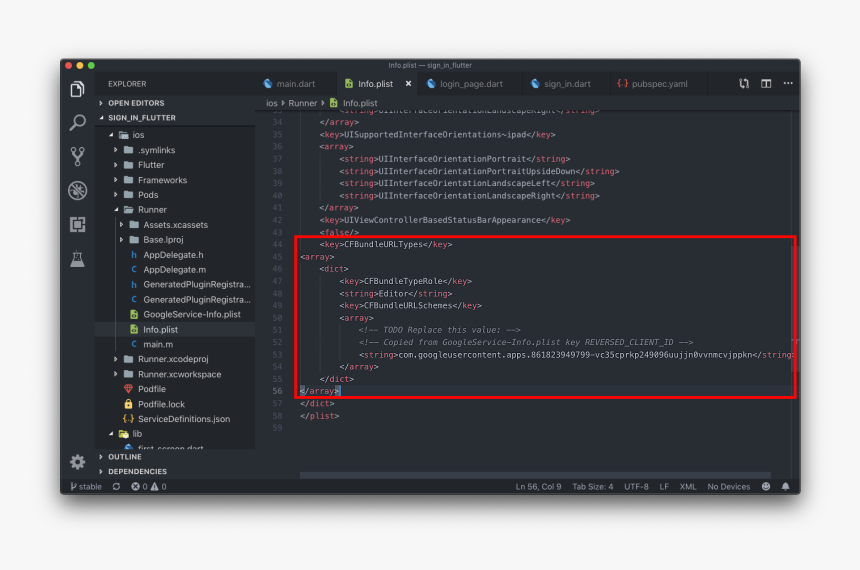860x570 pixels.
Task: Click the CFBundleURLTypes key line
Action: coord(386,245)
